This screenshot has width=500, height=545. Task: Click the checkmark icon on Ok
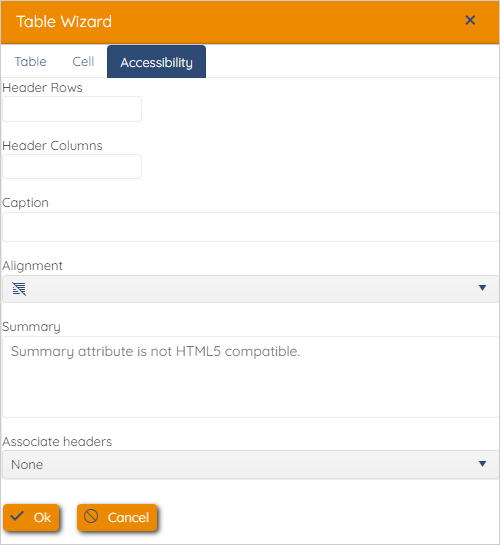tap(17, 516)
